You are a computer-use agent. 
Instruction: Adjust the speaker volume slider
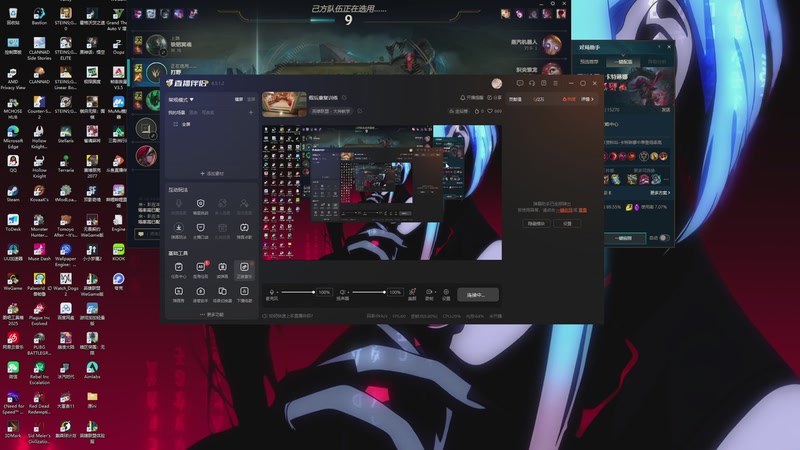click(368, 292)
